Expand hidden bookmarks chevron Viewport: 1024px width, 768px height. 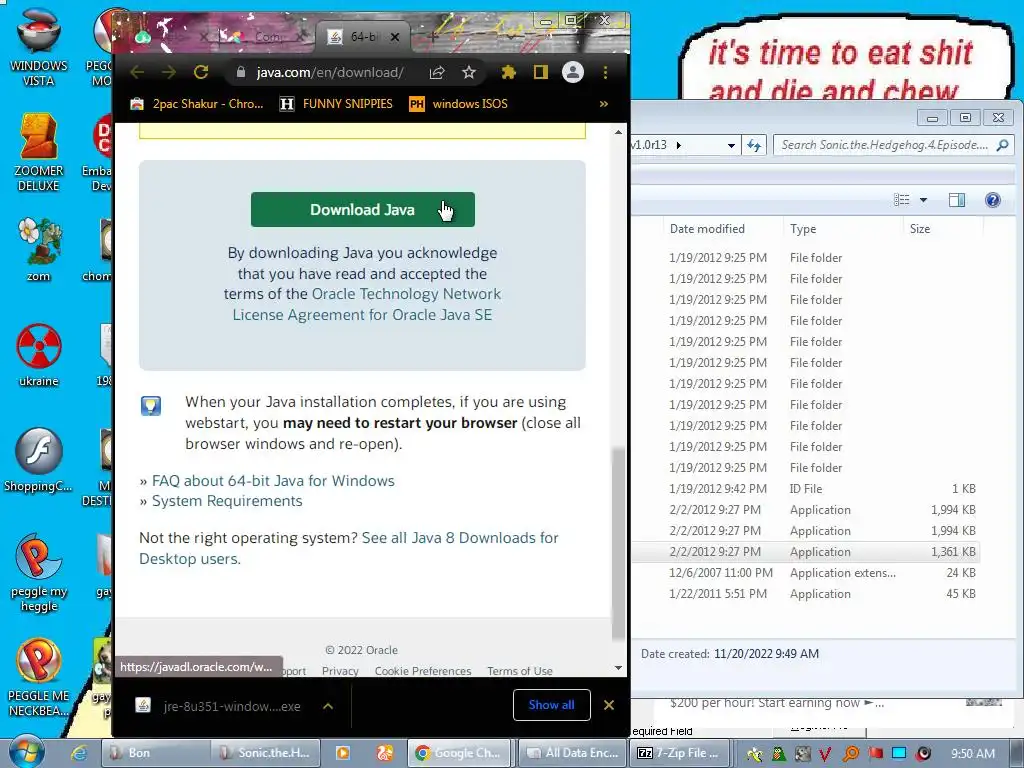pyautogui.click(x=603, y=104)
